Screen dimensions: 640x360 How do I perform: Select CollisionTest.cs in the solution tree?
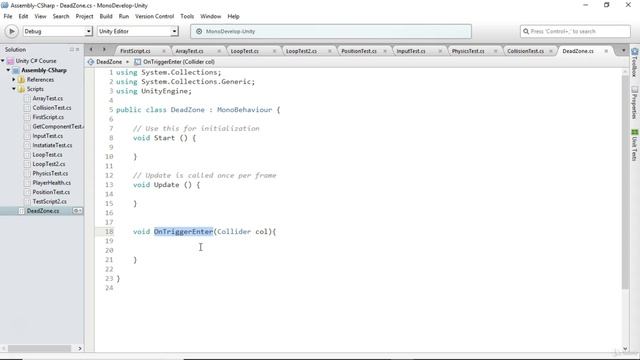click(x=52, y=108)
